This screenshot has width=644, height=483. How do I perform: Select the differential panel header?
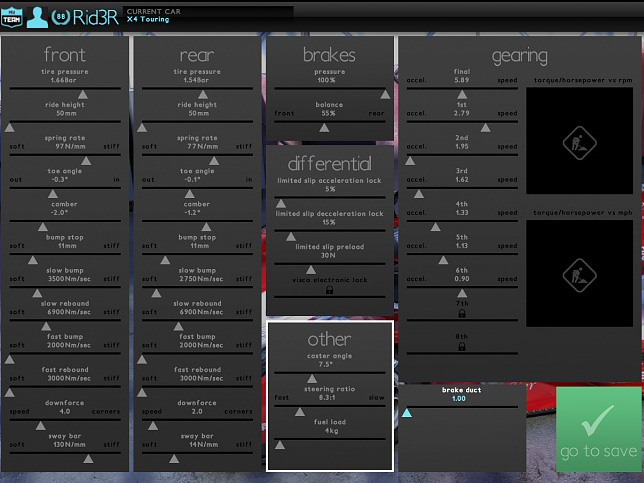329,163
